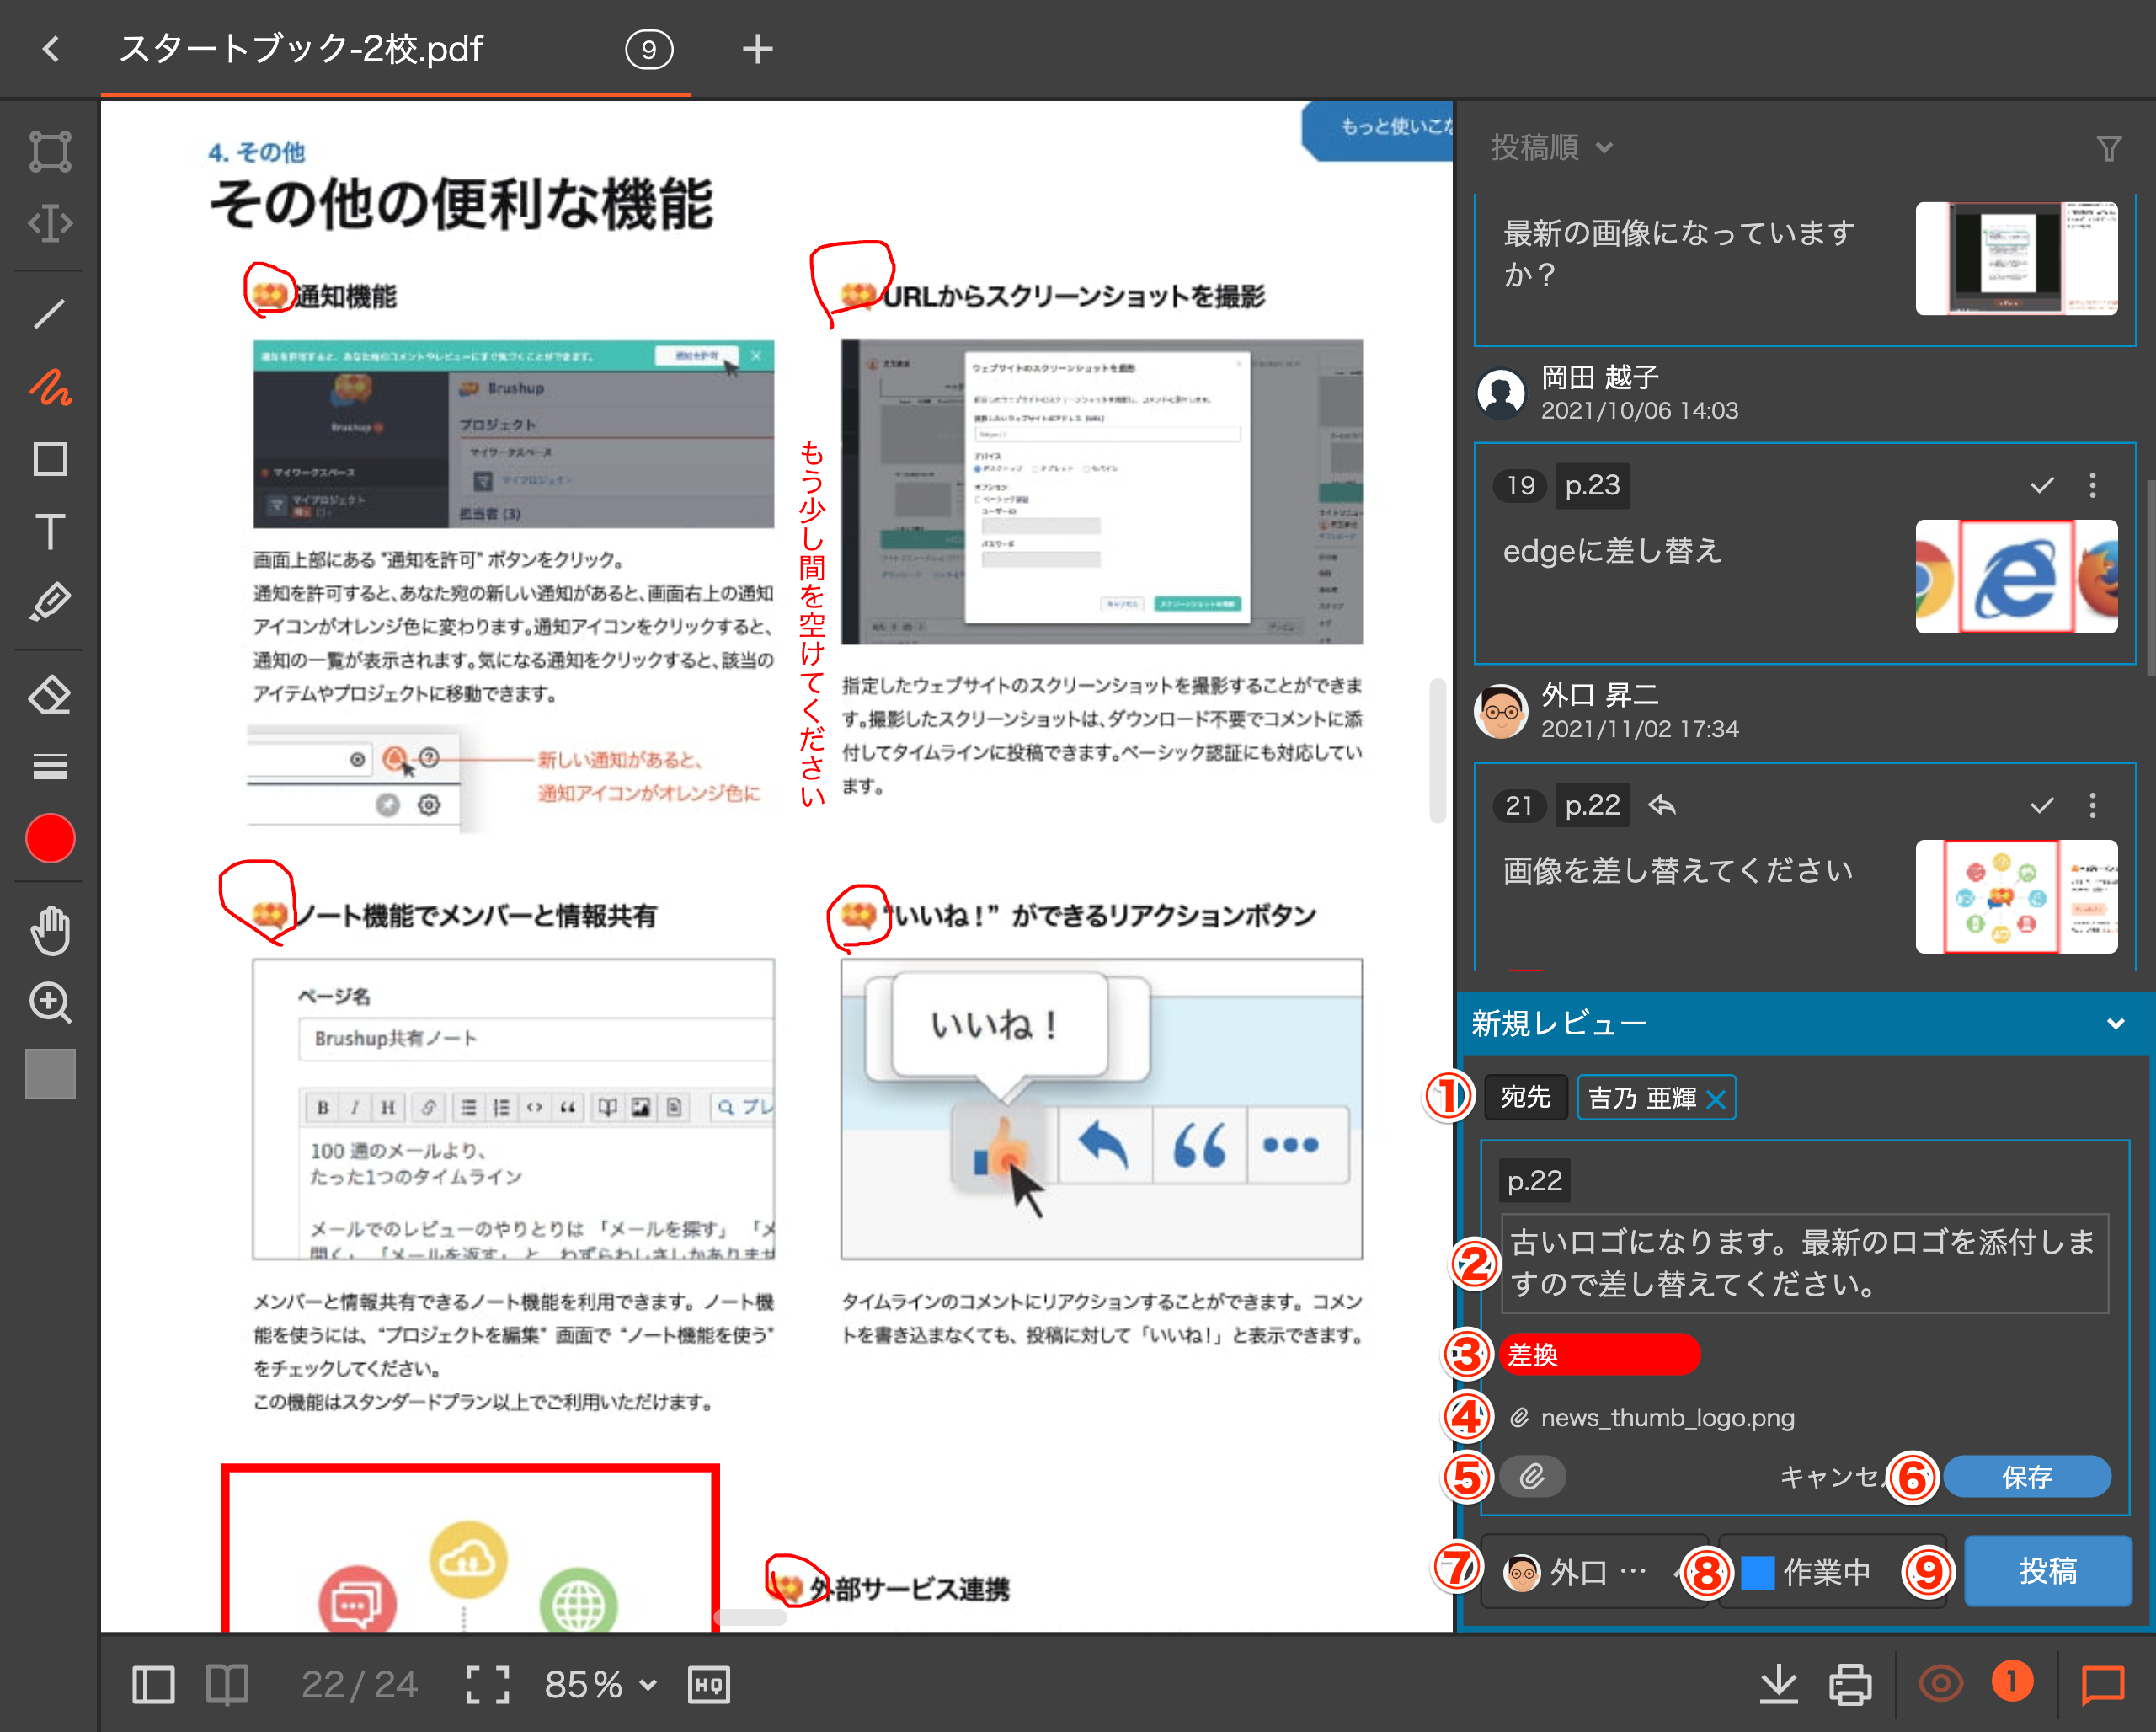Print the document
This screenshot has height=1732, width=2156.
(1850, 1685)
